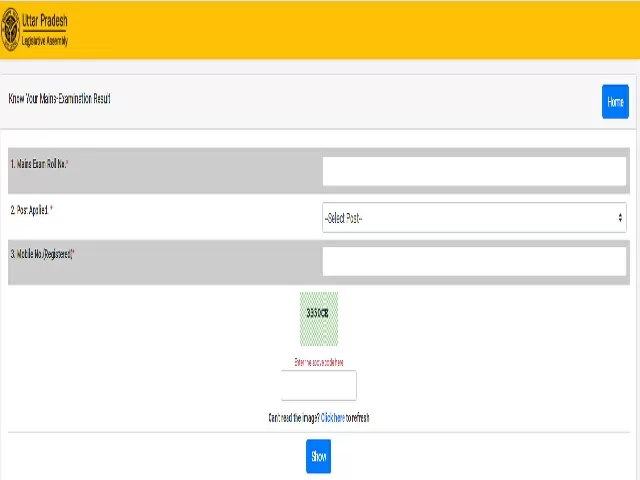Click the 'Enter the above code here' text
The image size is (640, 480).
319,362
